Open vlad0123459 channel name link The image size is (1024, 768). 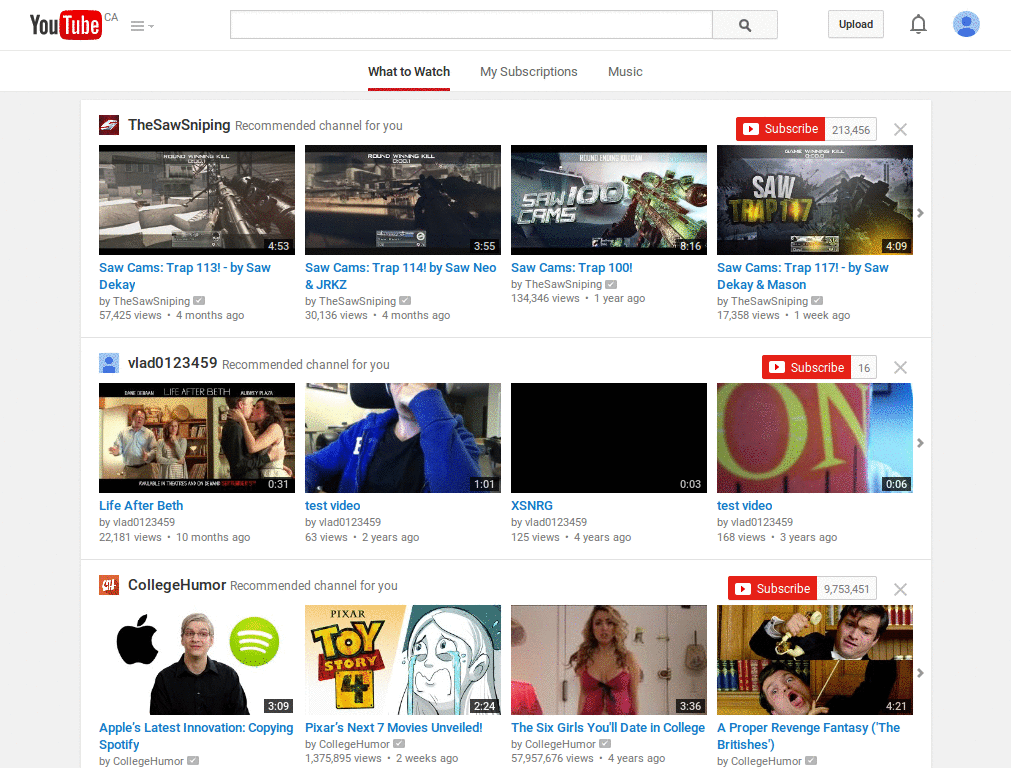172,363
